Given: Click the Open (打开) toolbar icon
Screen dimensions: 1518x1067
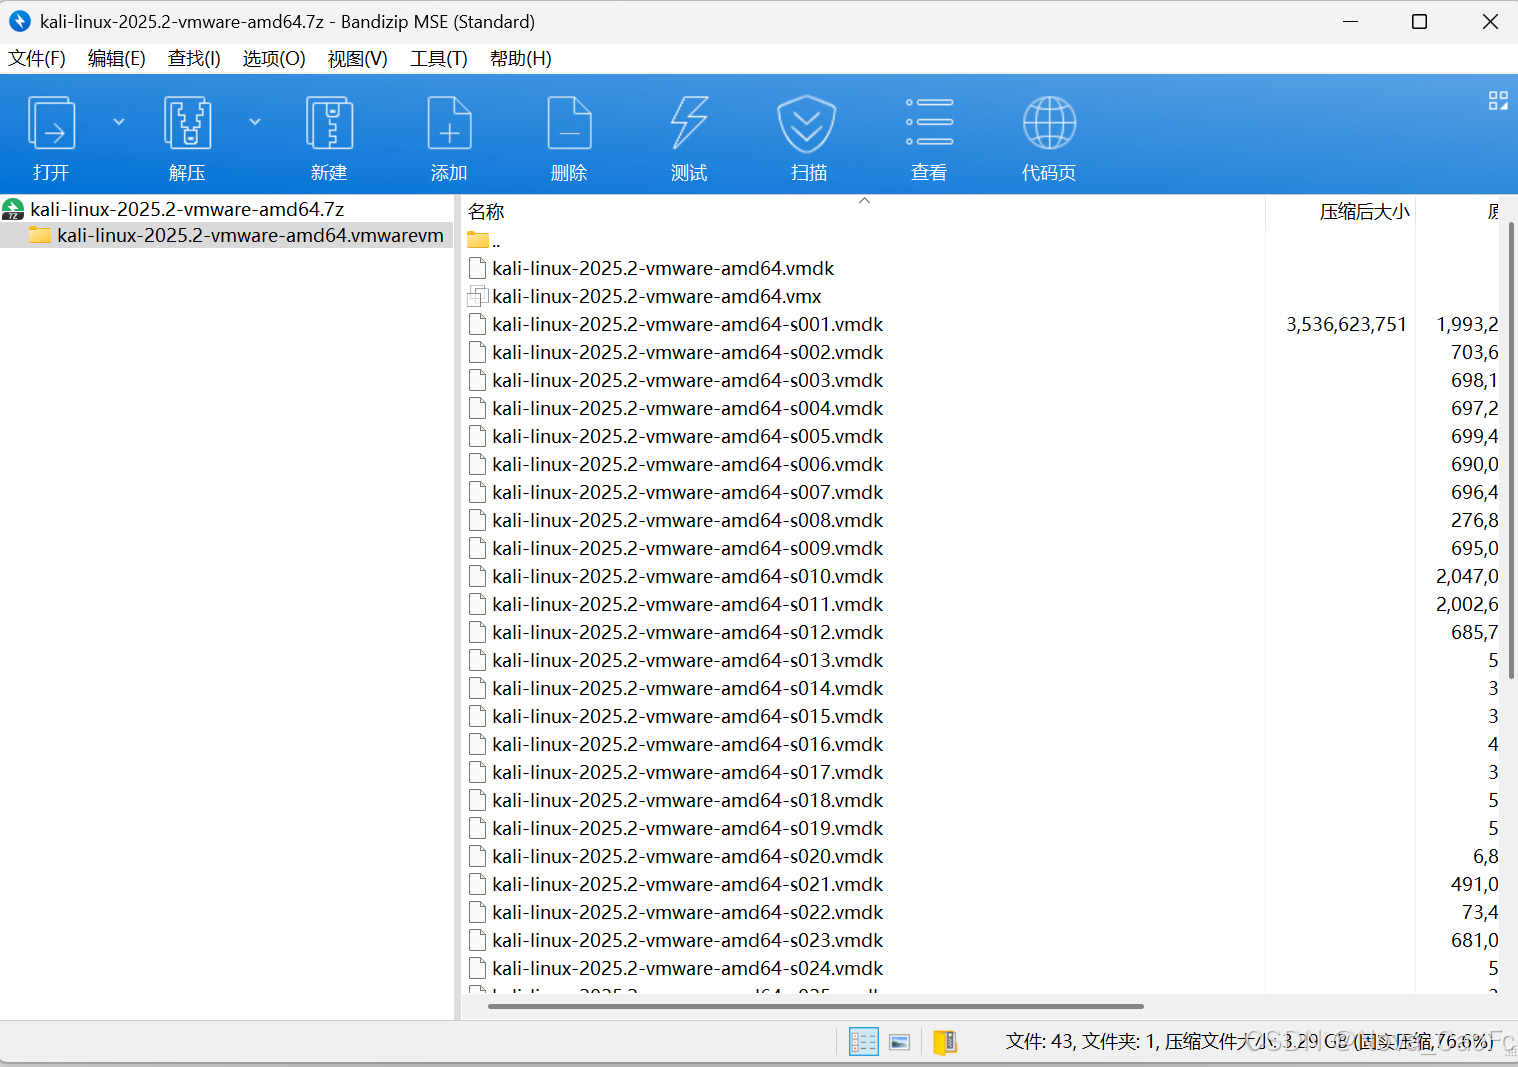Looking at the screenshot, I should click(51, 124).
